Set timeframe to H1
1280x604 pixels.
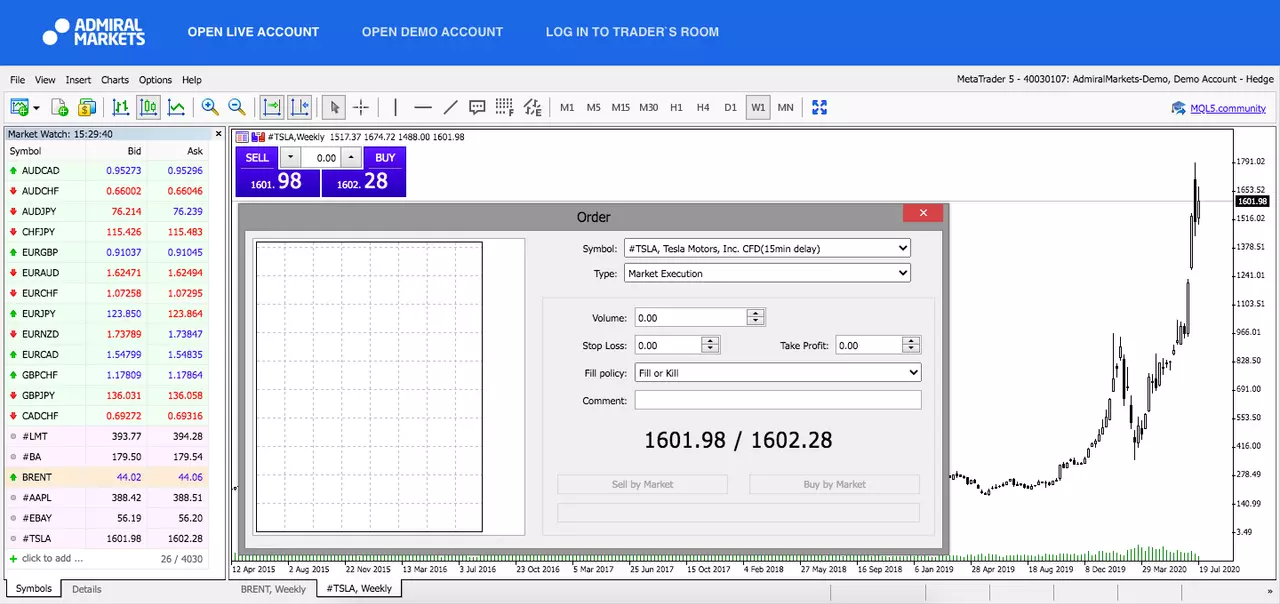coord(676,107)
